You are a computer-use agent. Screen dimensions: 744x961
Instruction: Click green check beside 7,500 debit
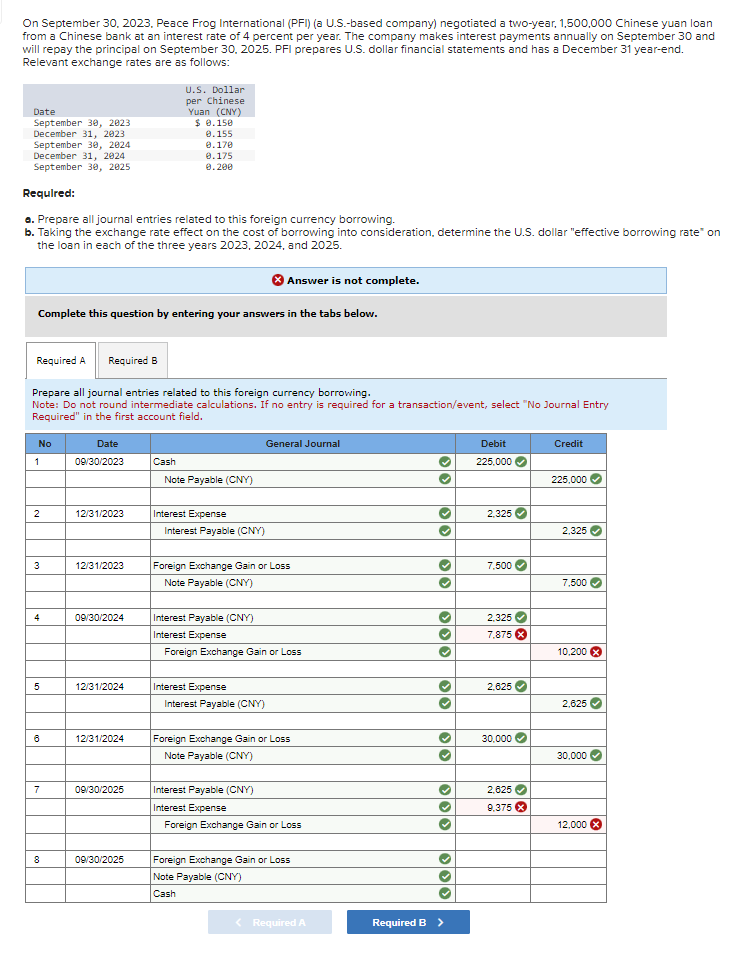point(521,565)
